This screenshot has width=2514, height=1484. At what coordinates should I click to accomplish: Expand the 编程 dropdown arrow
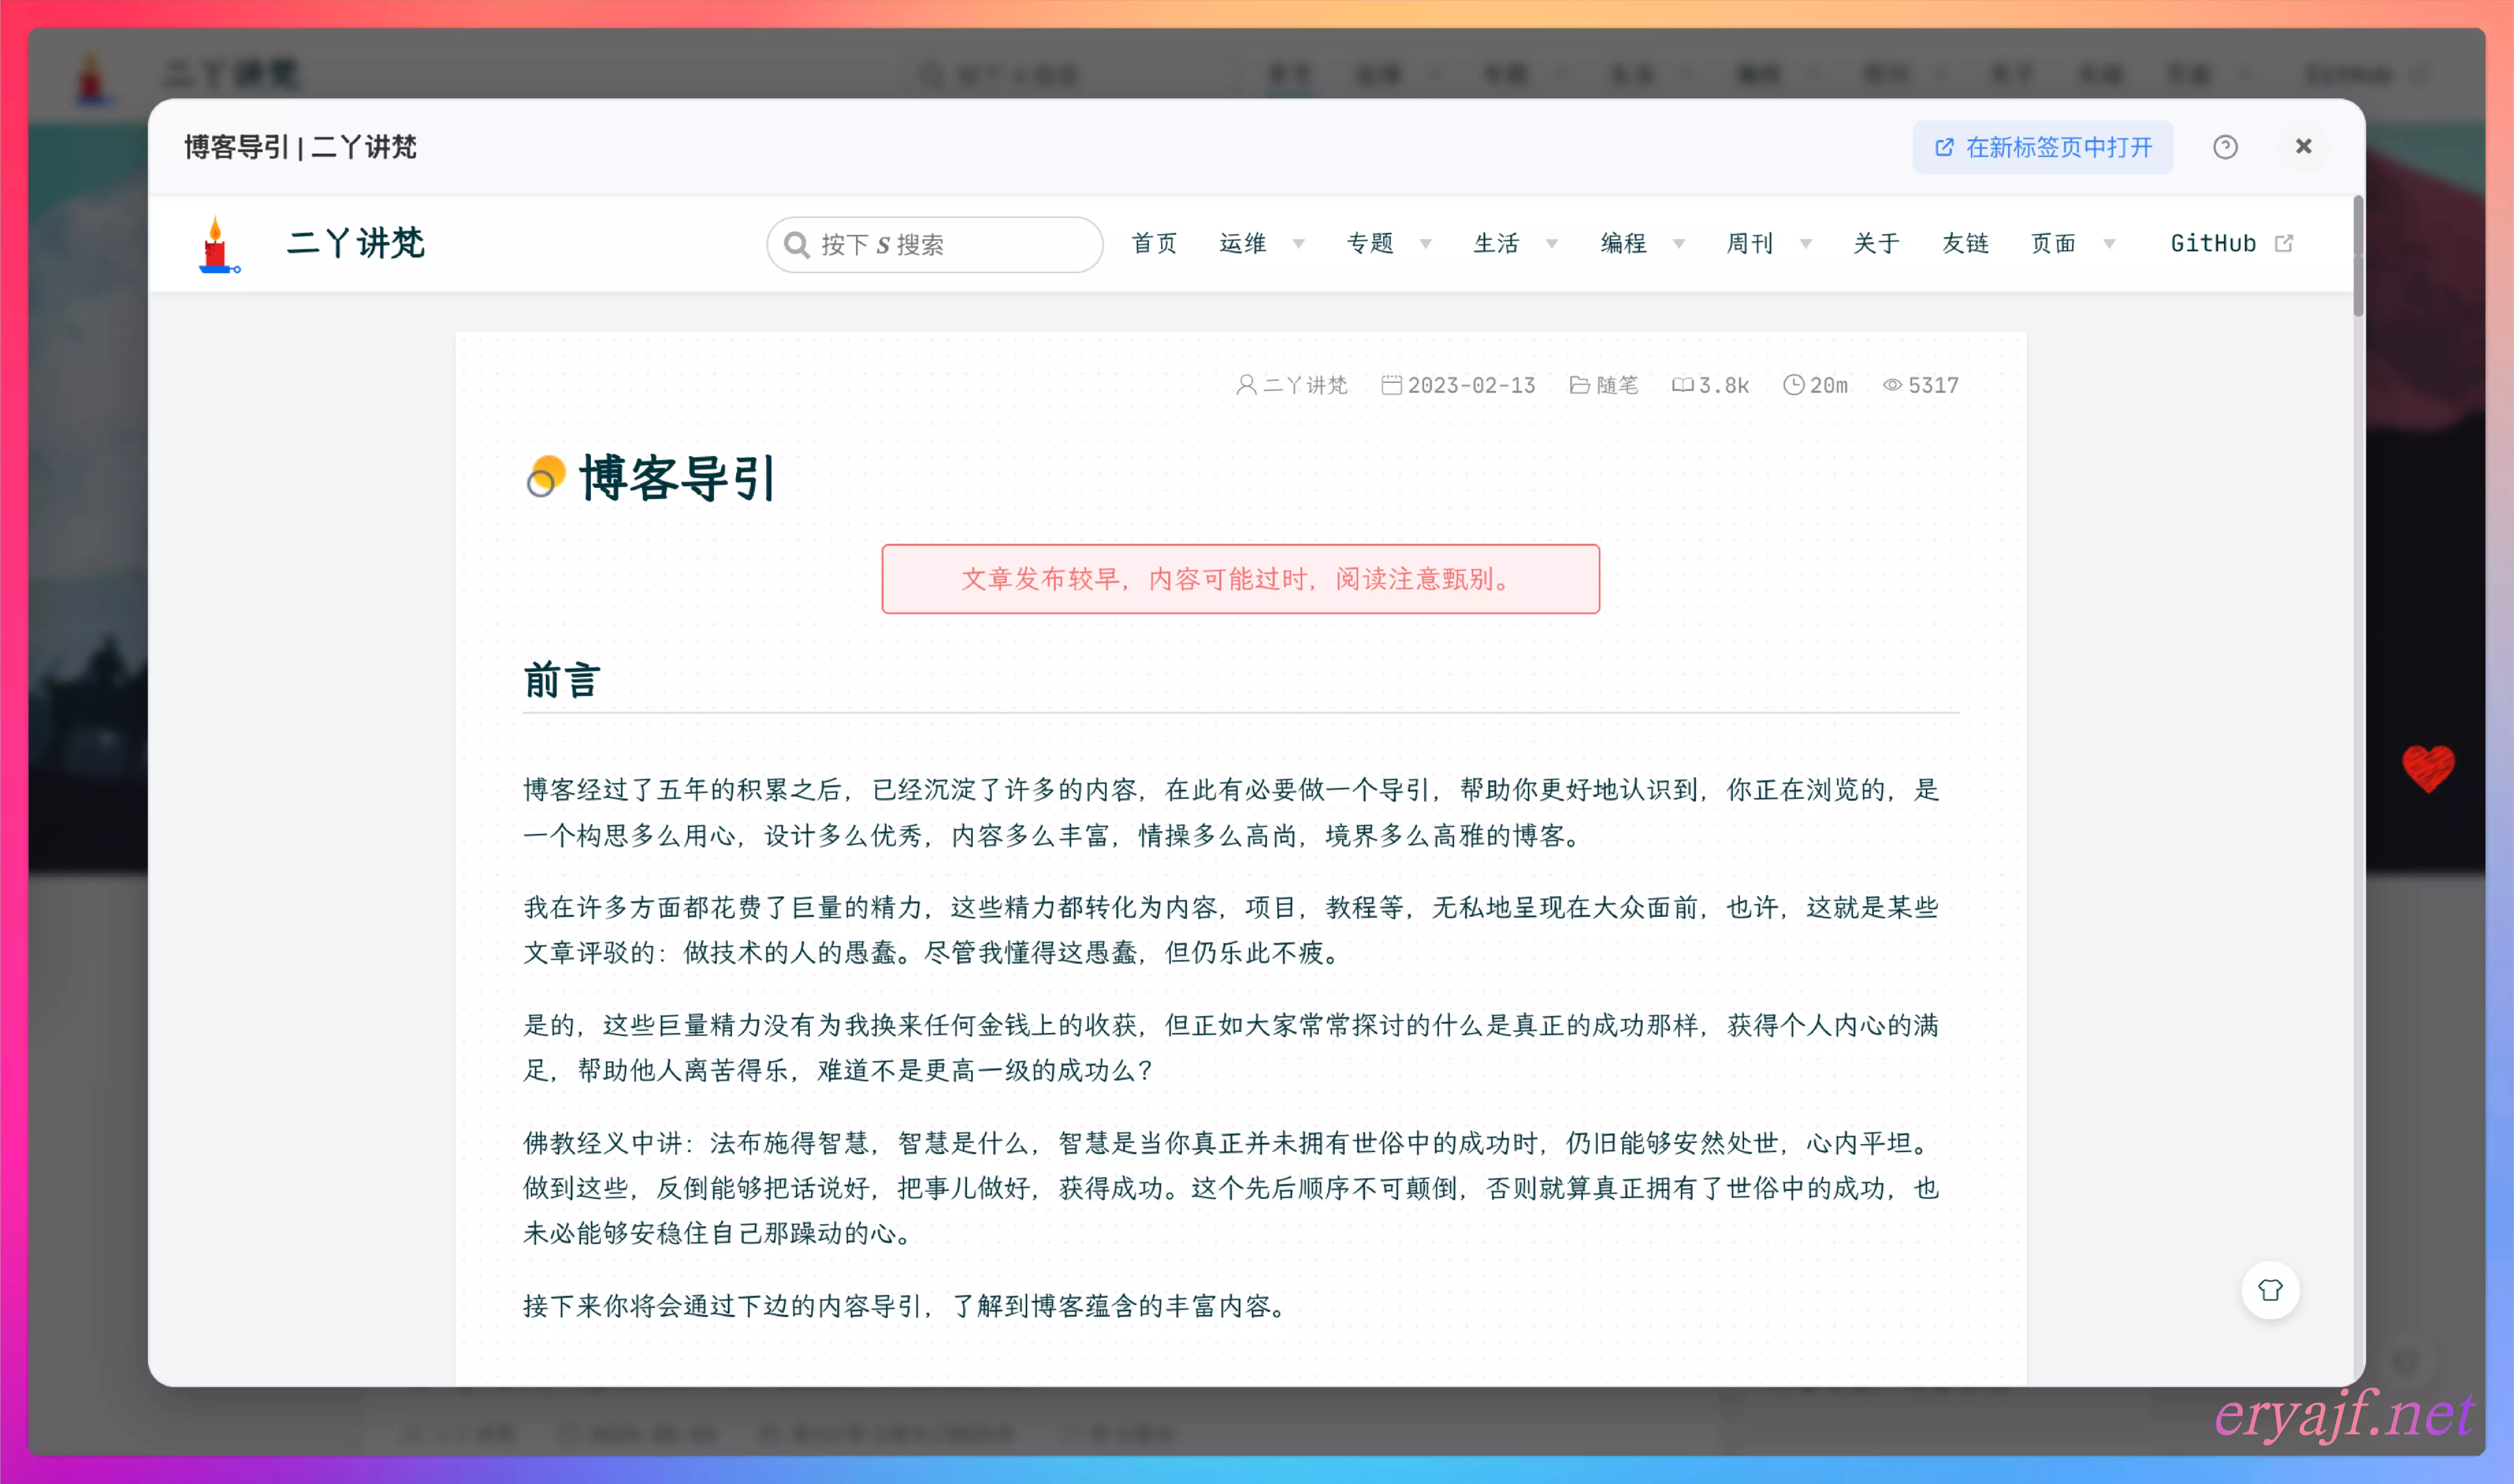point(1679,244)
